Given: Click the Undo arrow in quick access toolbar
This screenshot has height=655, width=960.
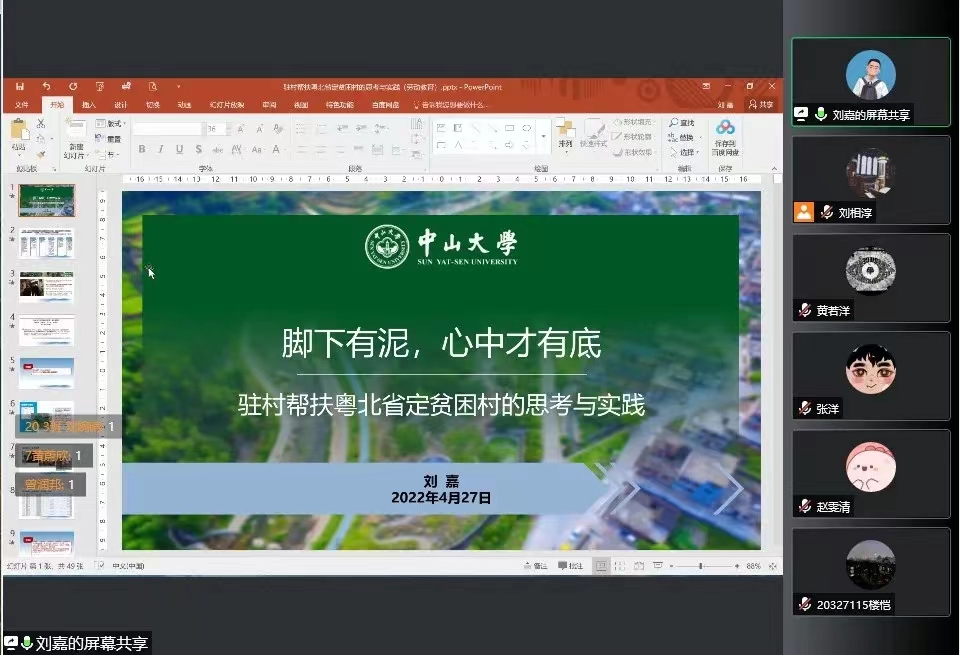Looking at the screenshot, I should tap(47, 87).
